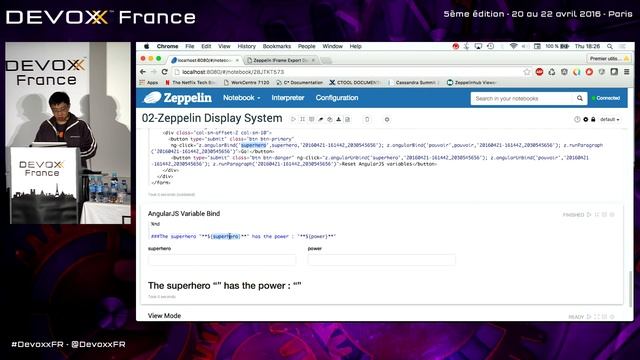Viewport: 640px width, 360px height.
Task: Run the View Mode paragraph
Action: pyautogui.click(x=589, y=317)
